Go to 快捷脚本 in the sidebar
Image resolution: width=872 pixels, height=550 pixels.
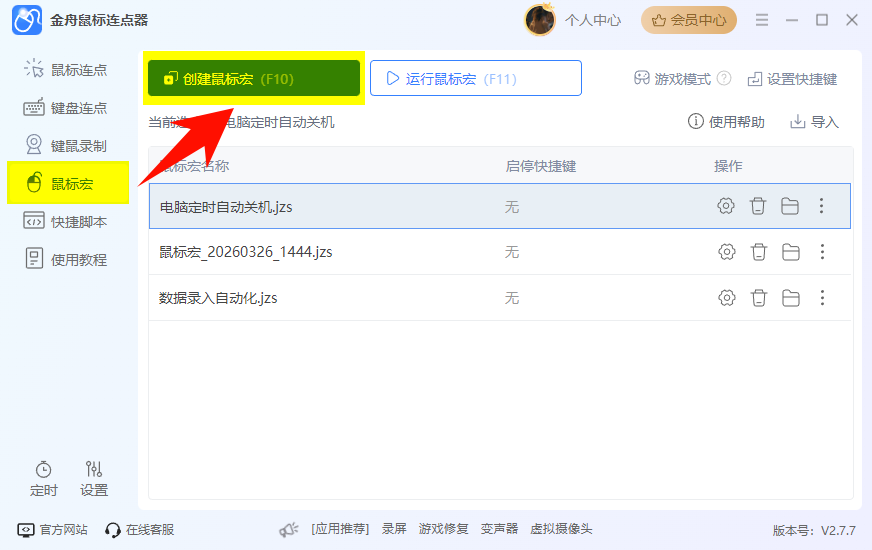66,221
